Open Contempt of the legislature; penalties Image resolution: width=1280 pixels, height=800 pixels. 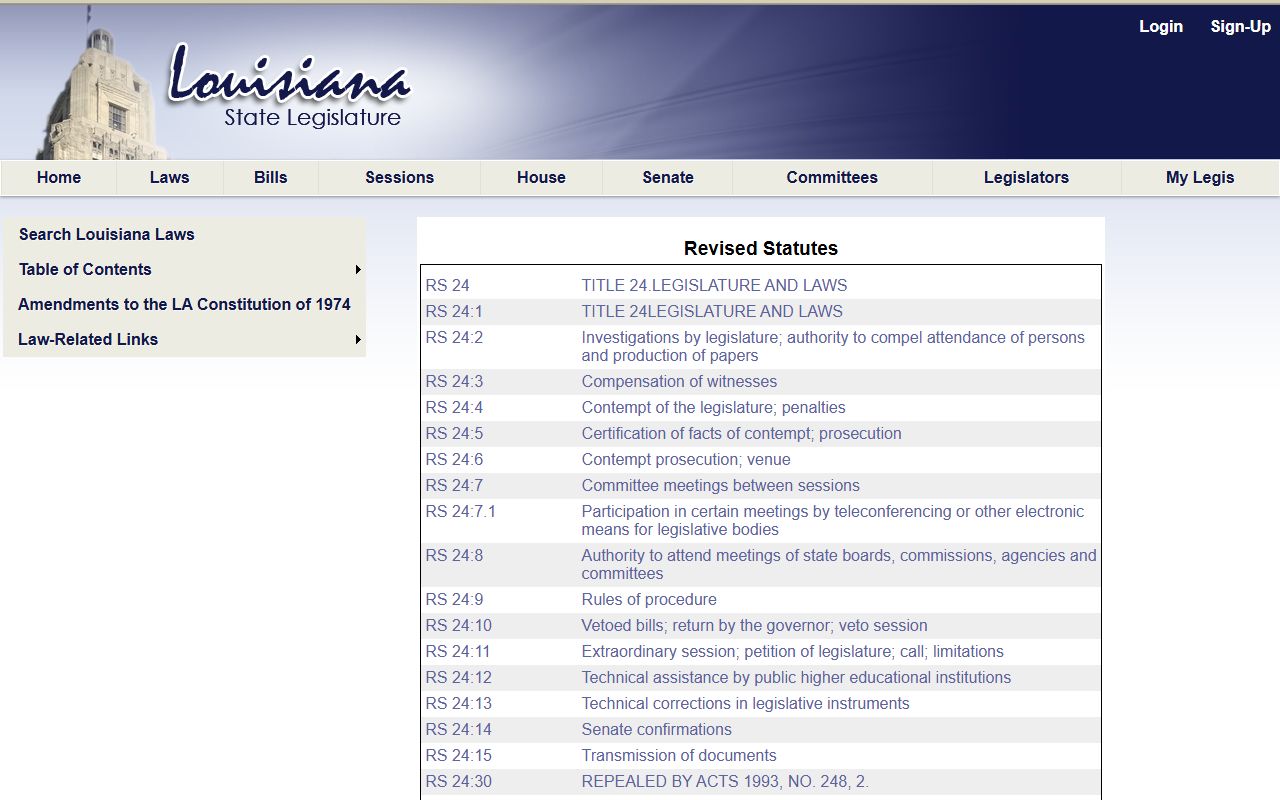click(713, 407)
